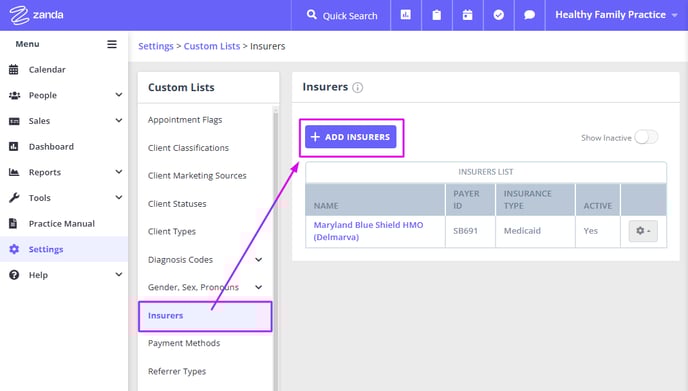Click the Add Insurers button
Viewport: 688px width, 391px height.
(351, 137)
